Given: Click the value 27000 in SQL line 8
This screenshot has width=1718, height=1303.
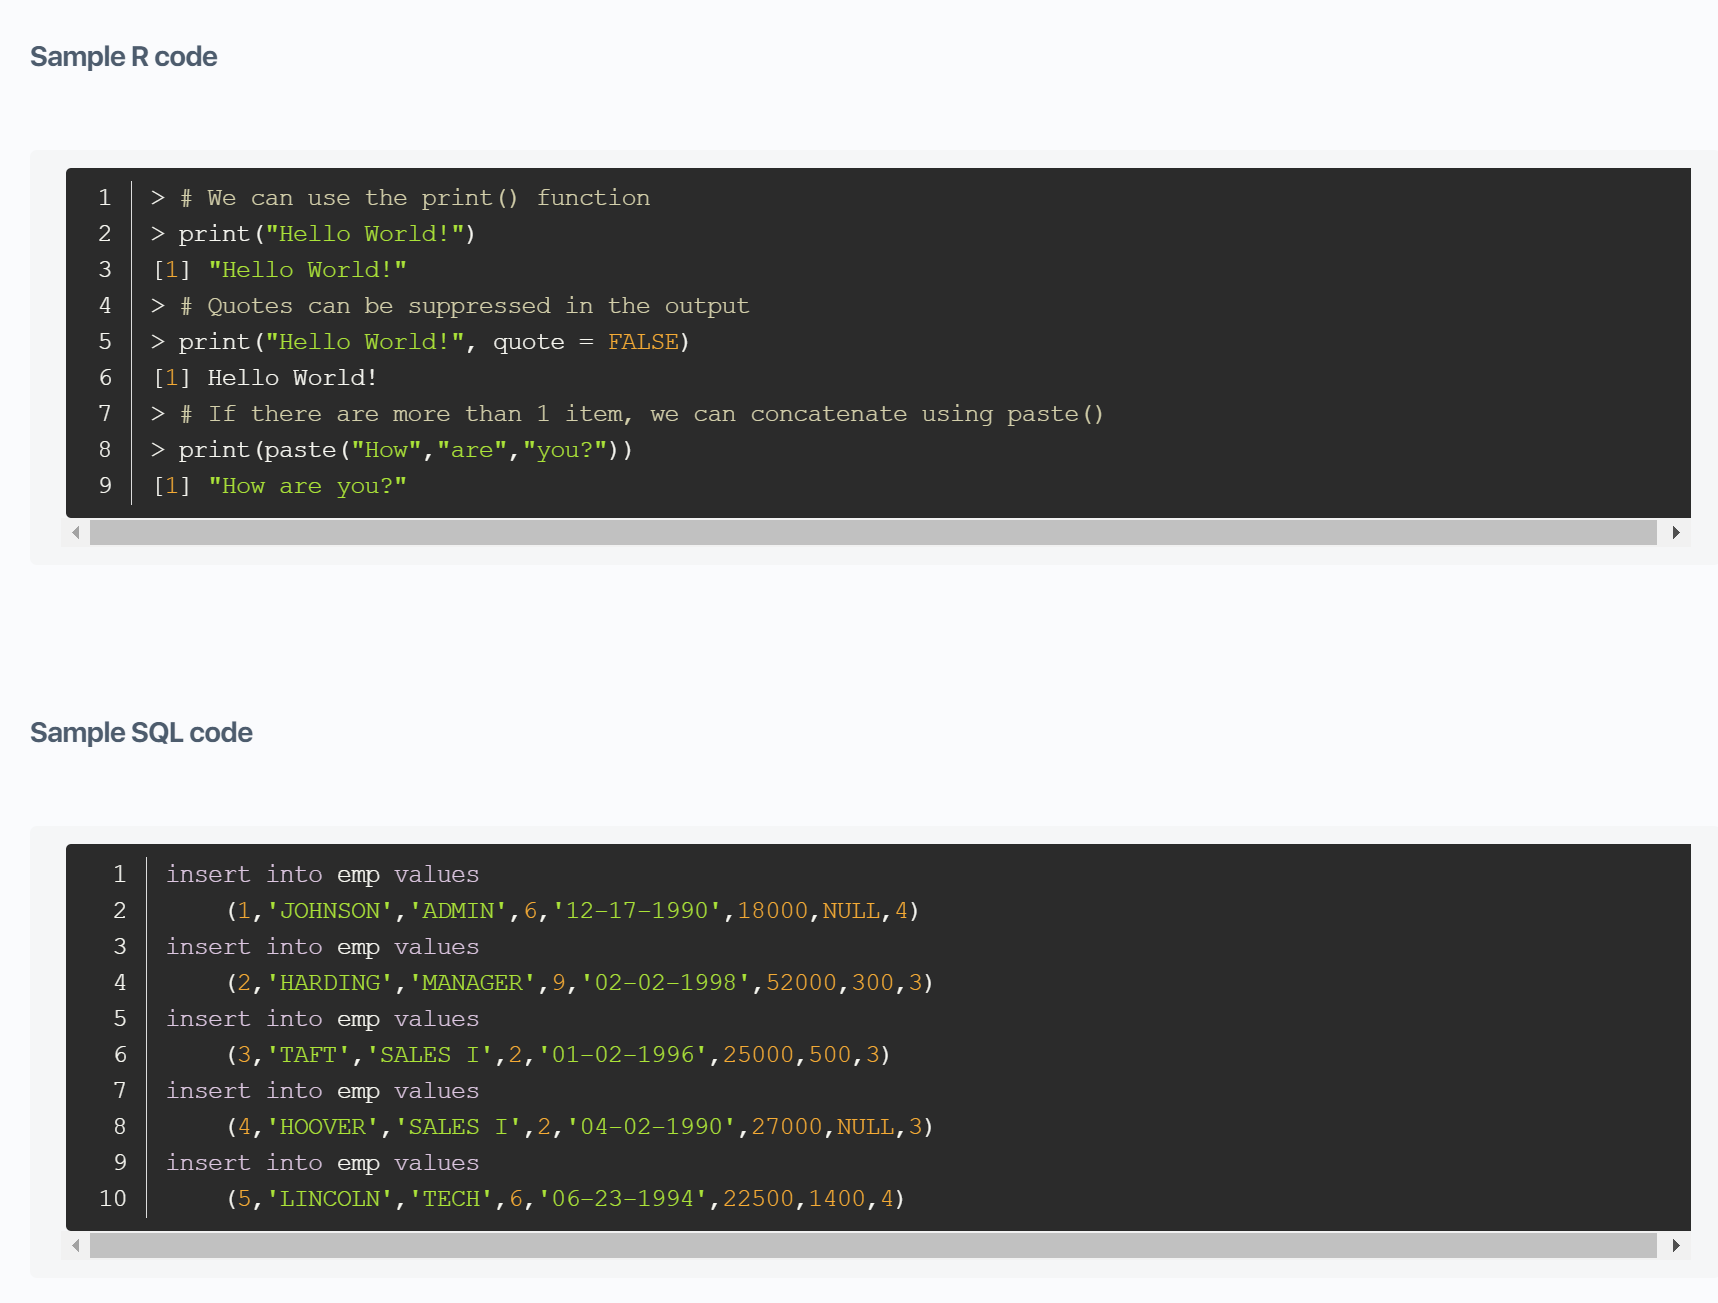Looking at the screenshot, I should (787, 1127).
